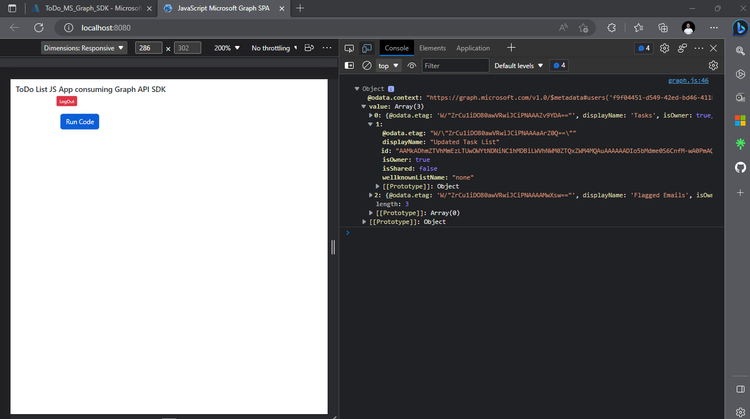Toggle the console sidebar panel icon
The width and height of the screenshot is (750, 419).
tap(349, 66)
